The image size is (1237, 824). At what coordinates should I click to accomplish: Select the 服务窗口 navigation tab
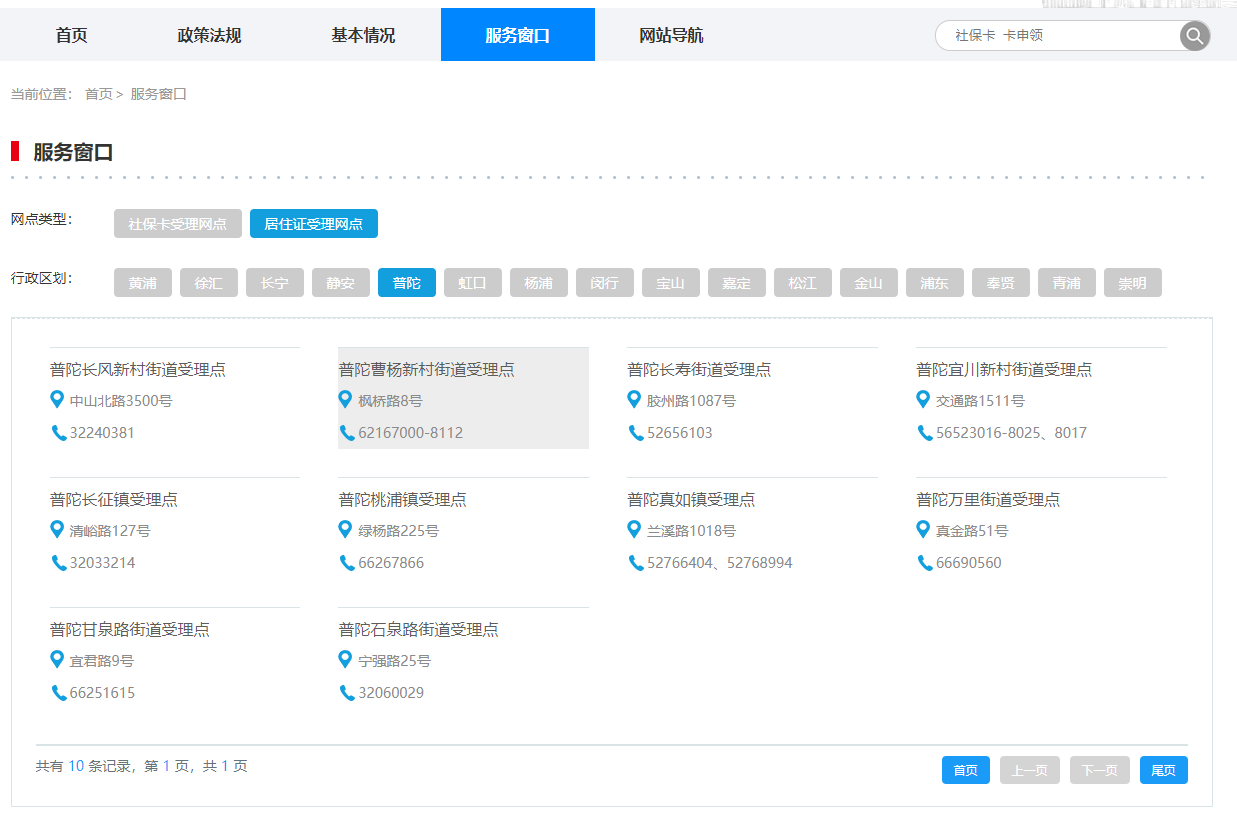518,35
